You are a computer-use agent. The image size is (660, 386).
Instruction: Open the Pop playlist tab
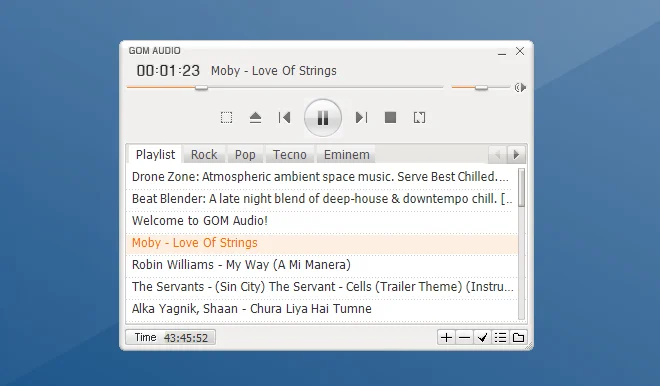(245, 154)
